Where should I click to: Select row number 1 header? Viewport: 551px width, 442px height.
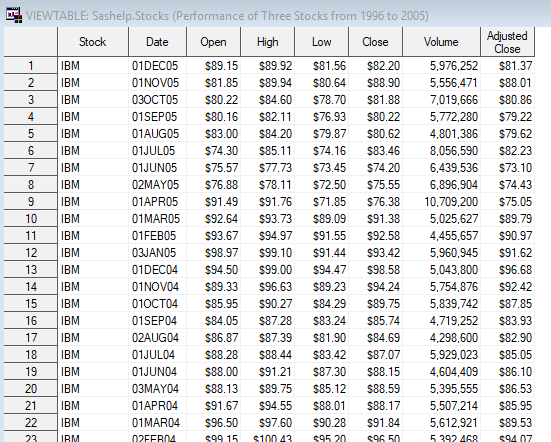click(31, 66)
